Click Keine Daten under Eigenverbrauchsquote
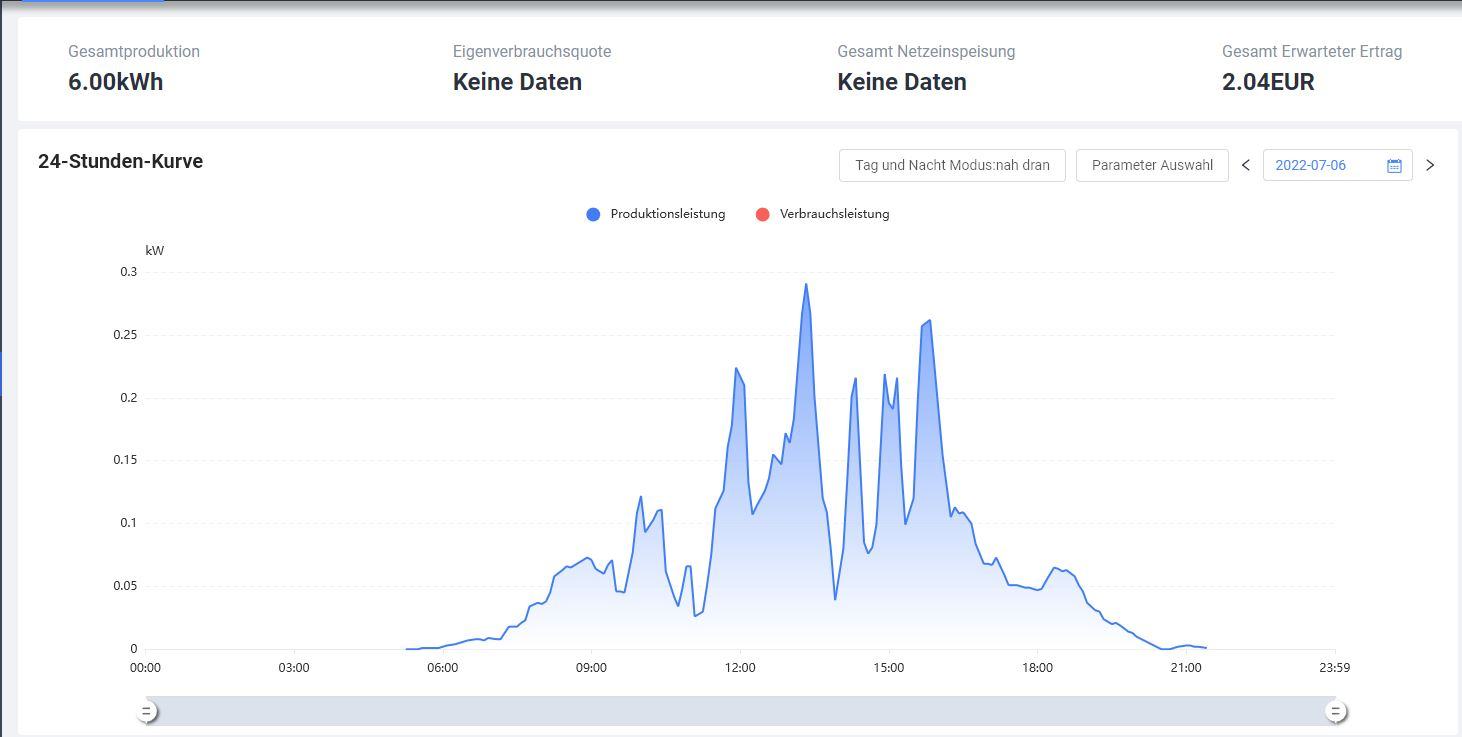1462x737 pixels. click(x=517, y=82)
